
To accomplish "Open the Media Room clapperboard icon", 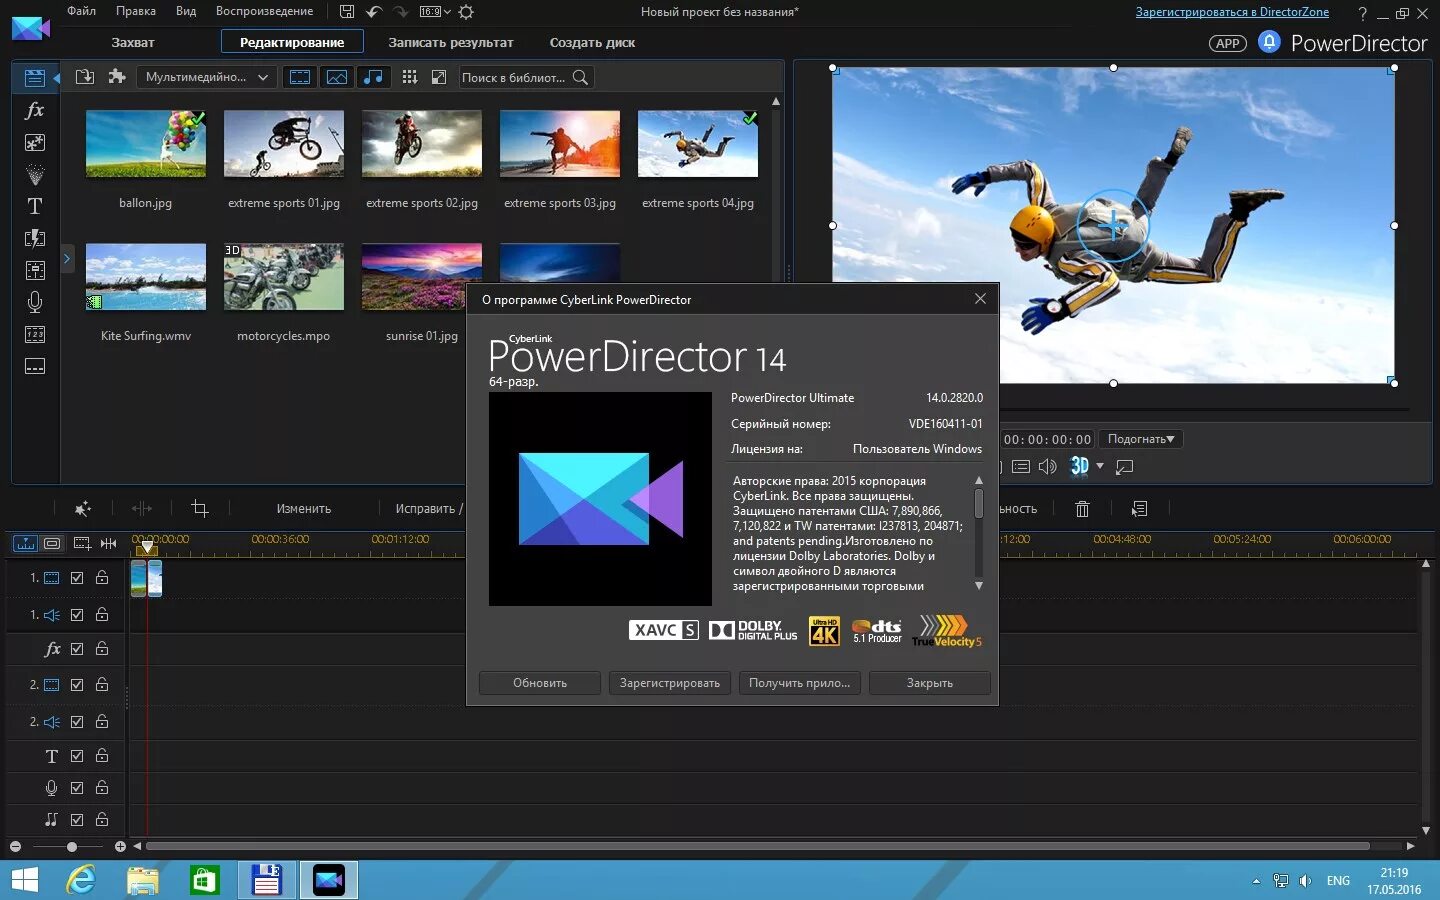I will pos(34,78).
